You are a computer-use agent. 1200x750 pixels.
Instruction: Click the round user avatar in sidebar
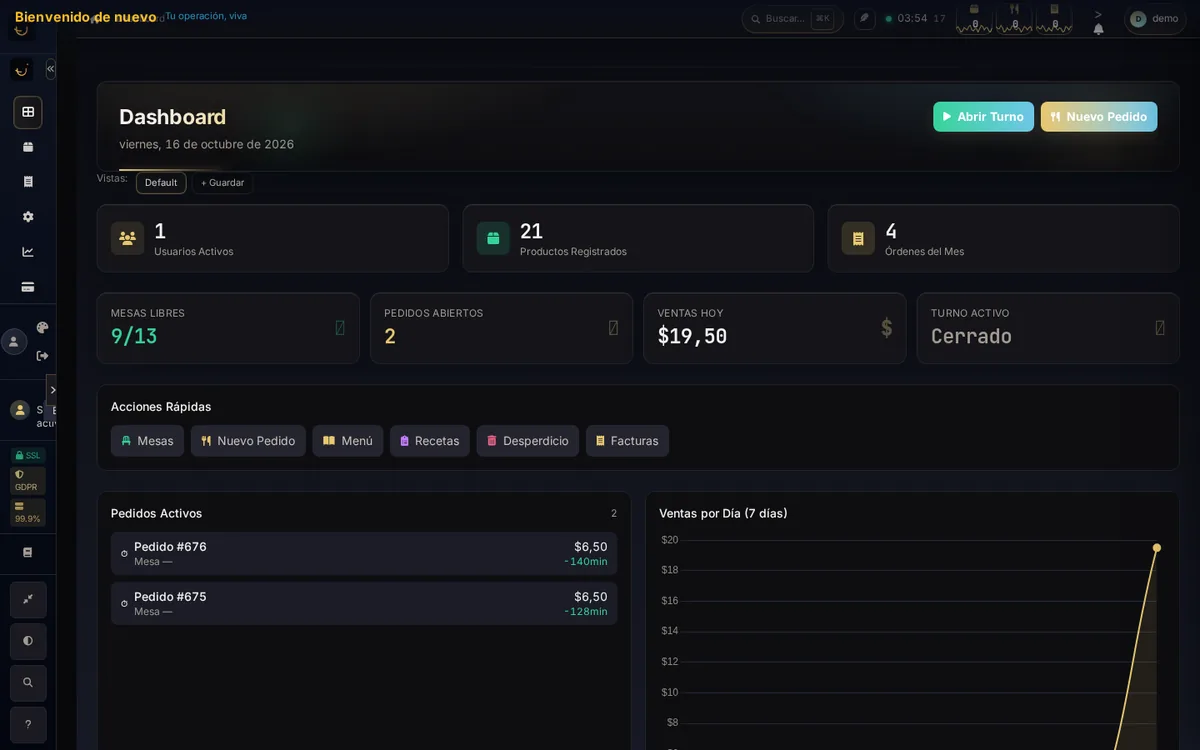[x=14, y=342]
